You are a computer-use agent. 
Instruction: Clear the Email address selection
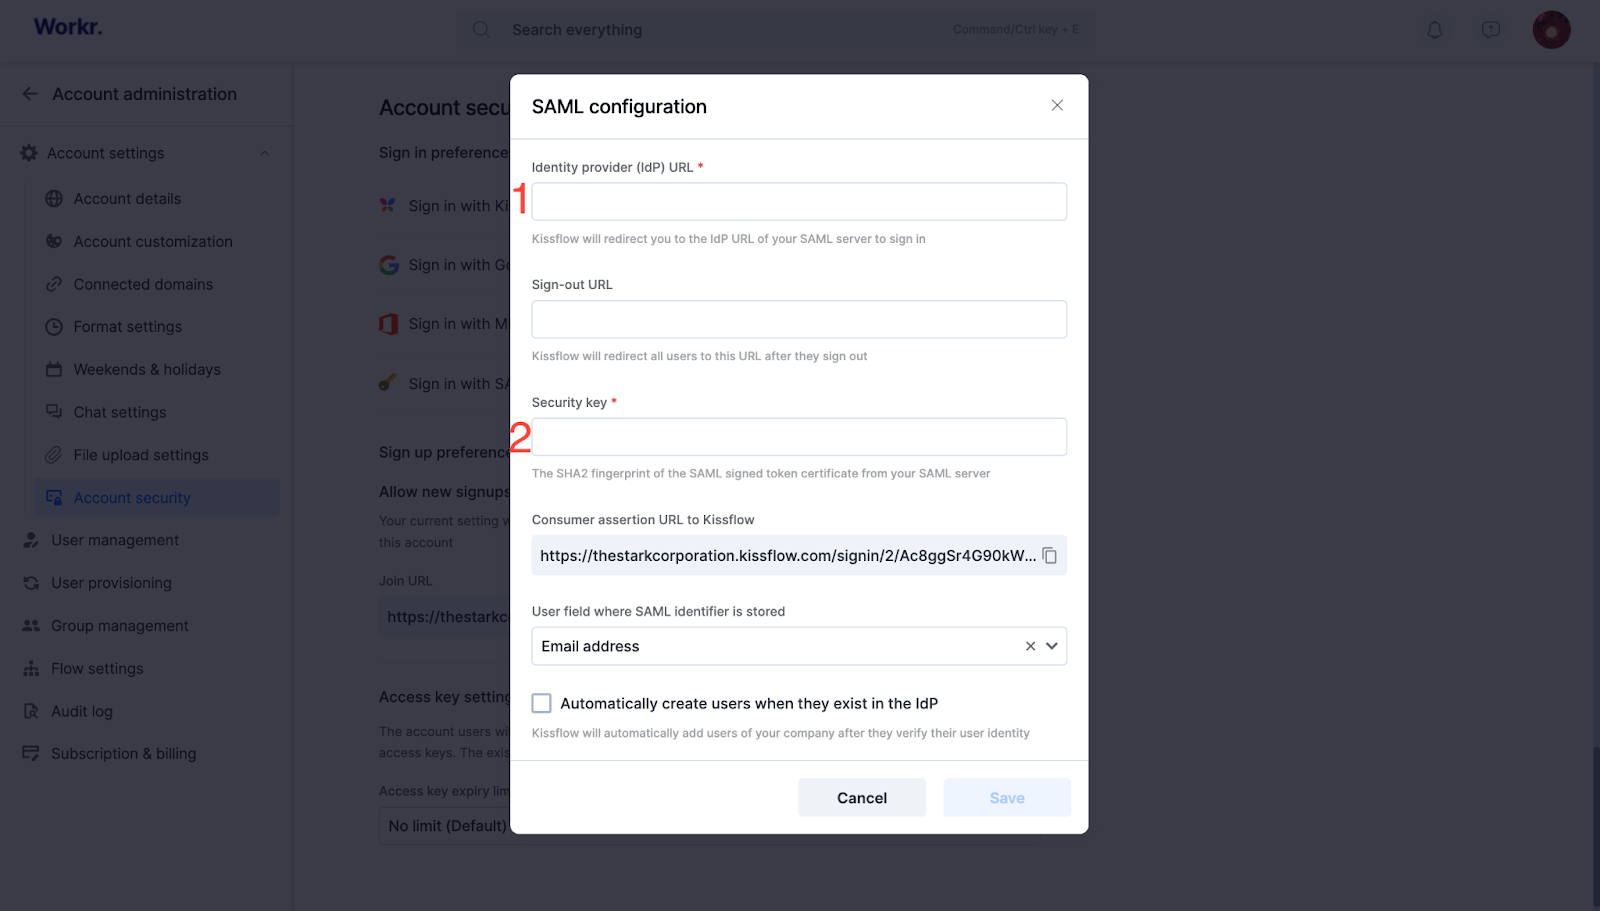(1030, 646)
